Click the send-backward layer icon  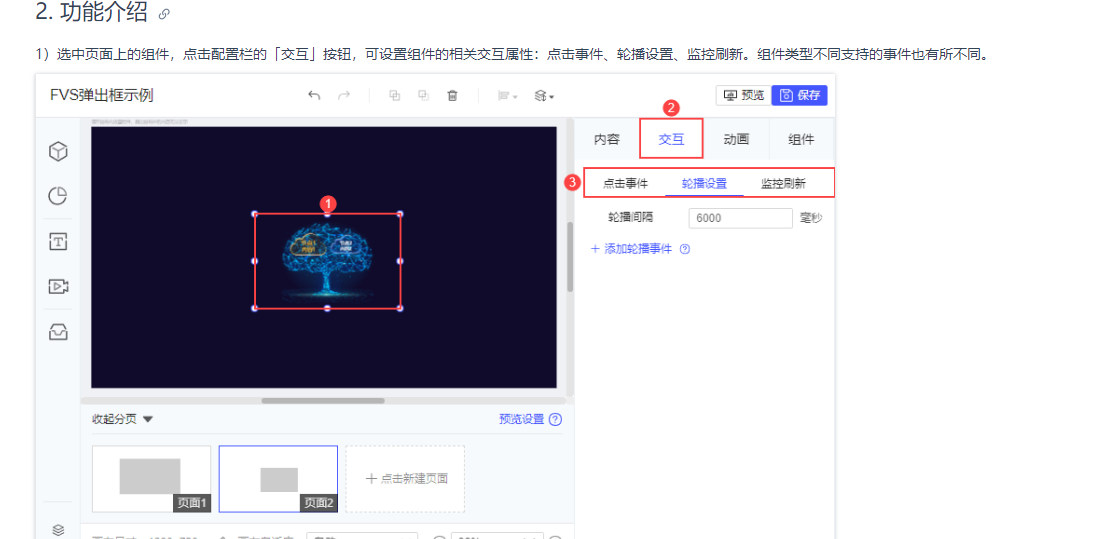pos(423,96)
